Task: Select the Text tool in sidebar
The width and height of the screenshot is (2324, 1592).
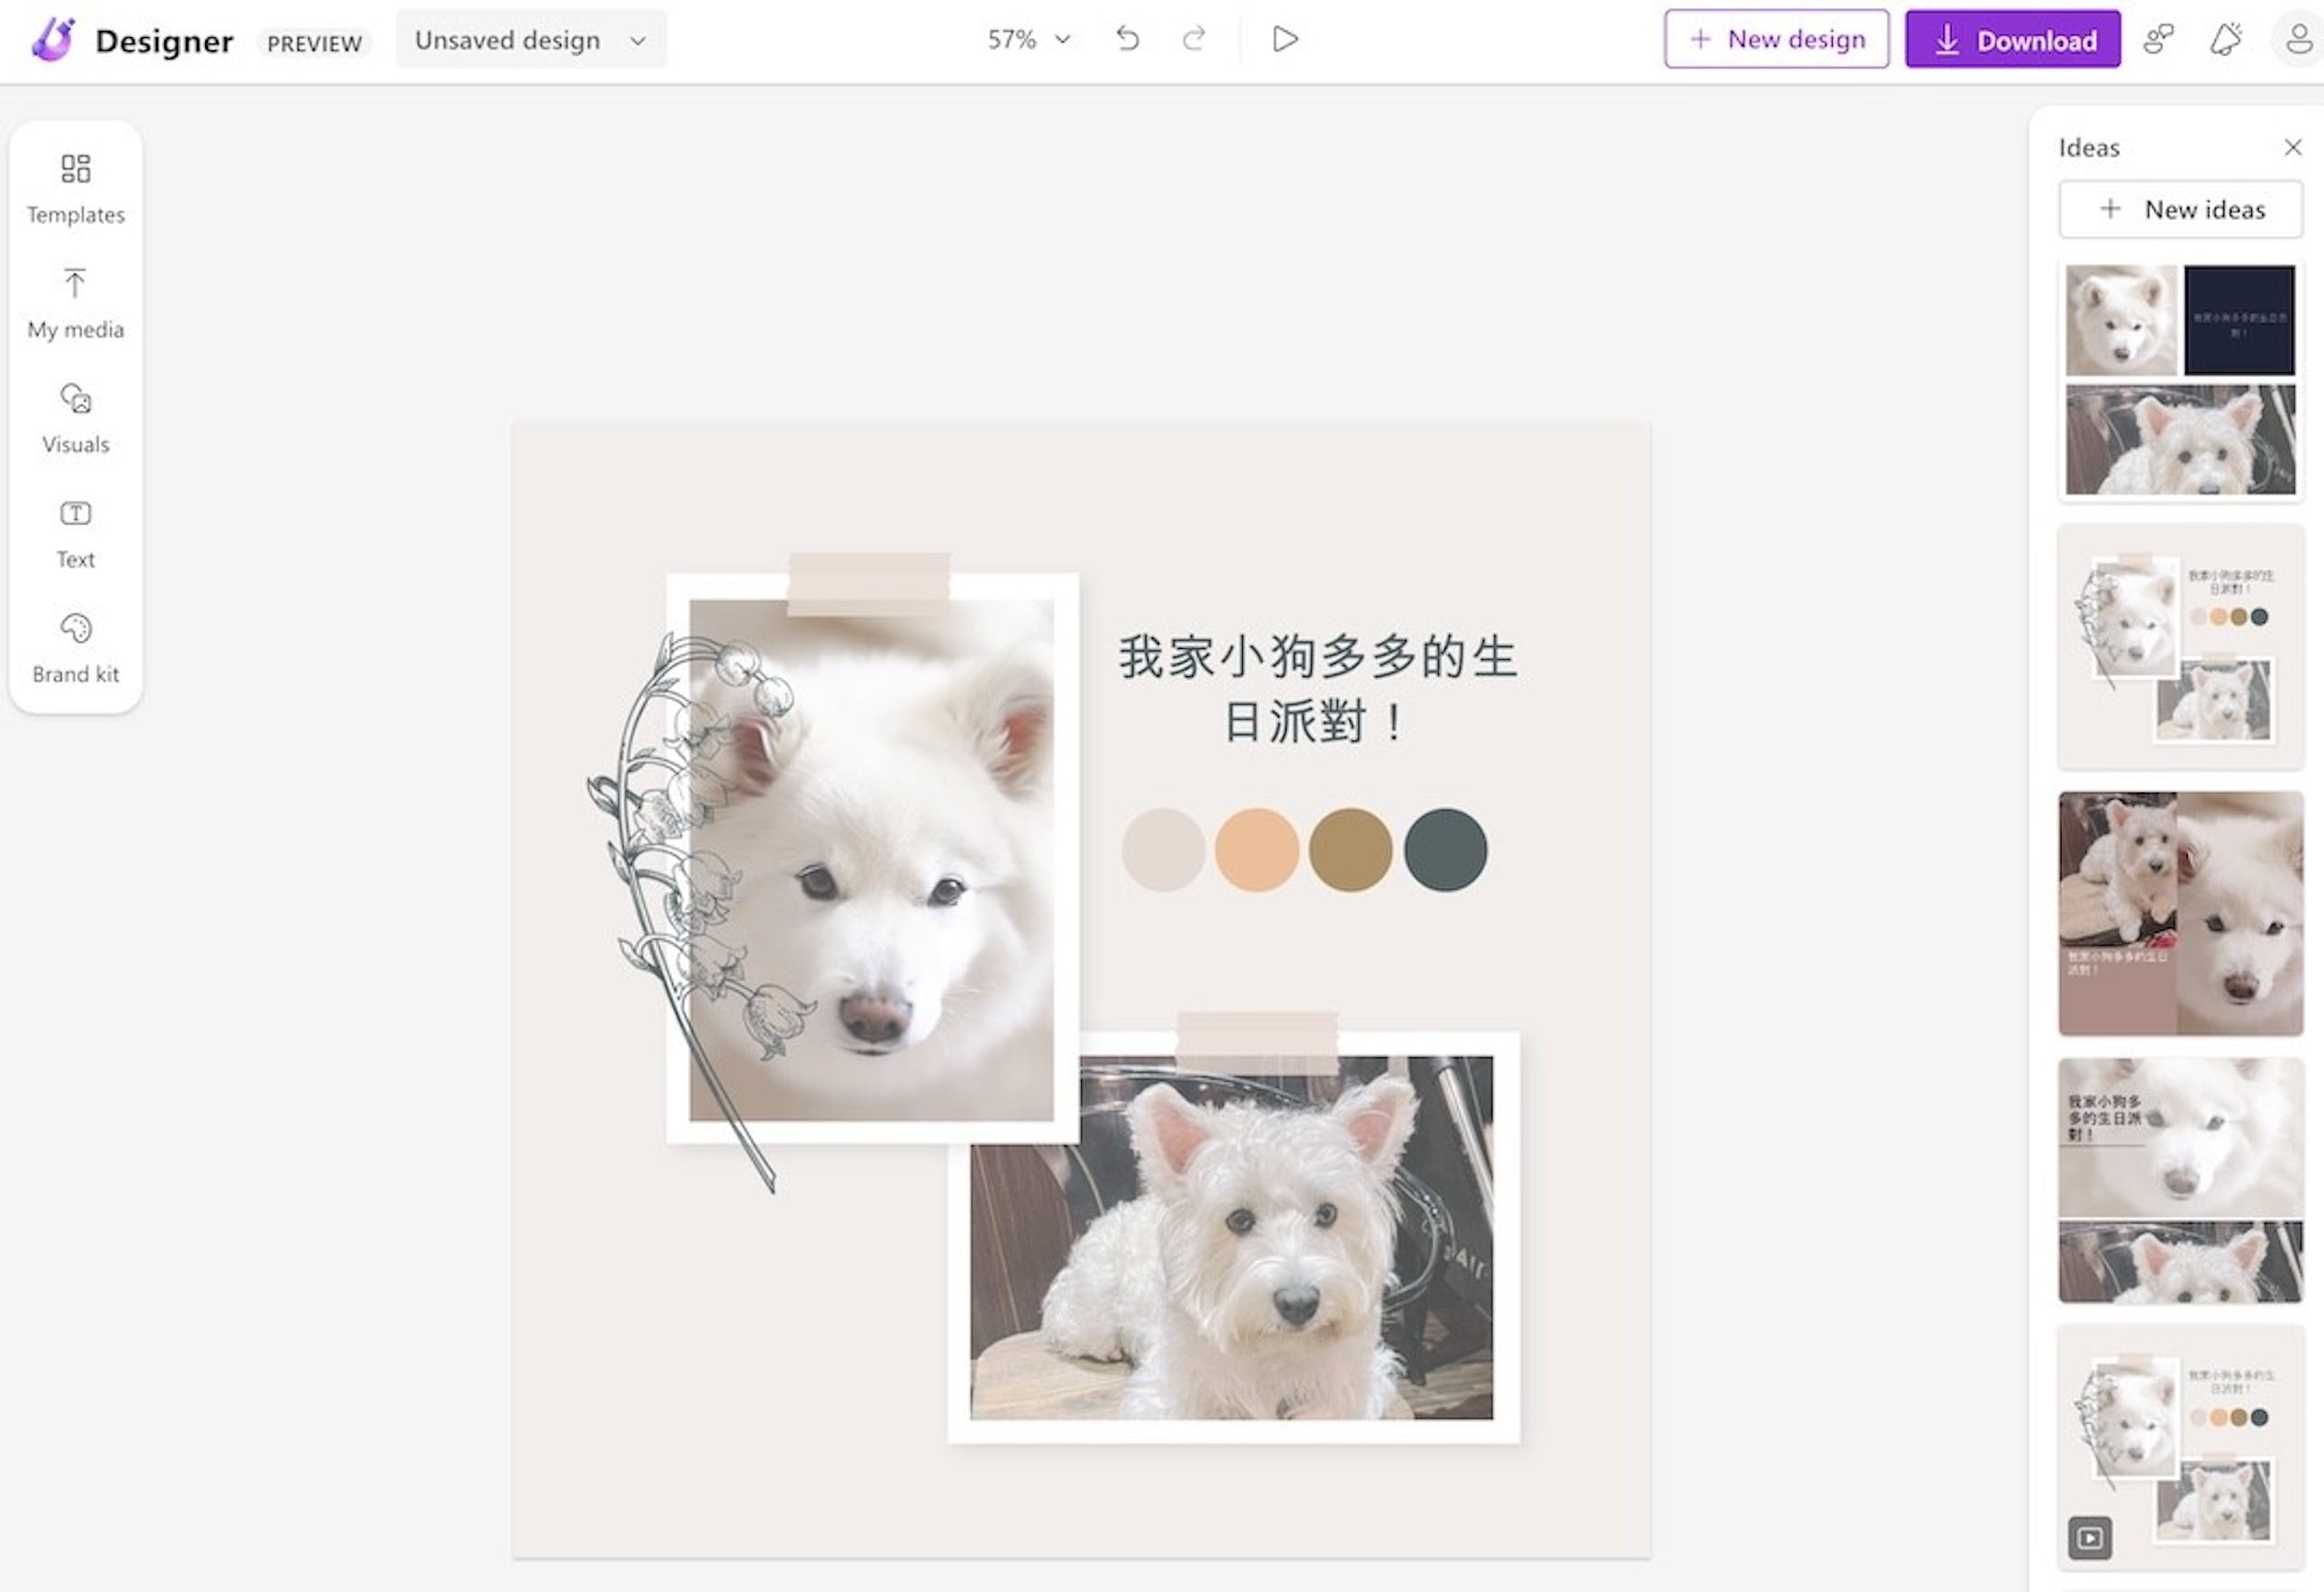Action: [75, 534]
